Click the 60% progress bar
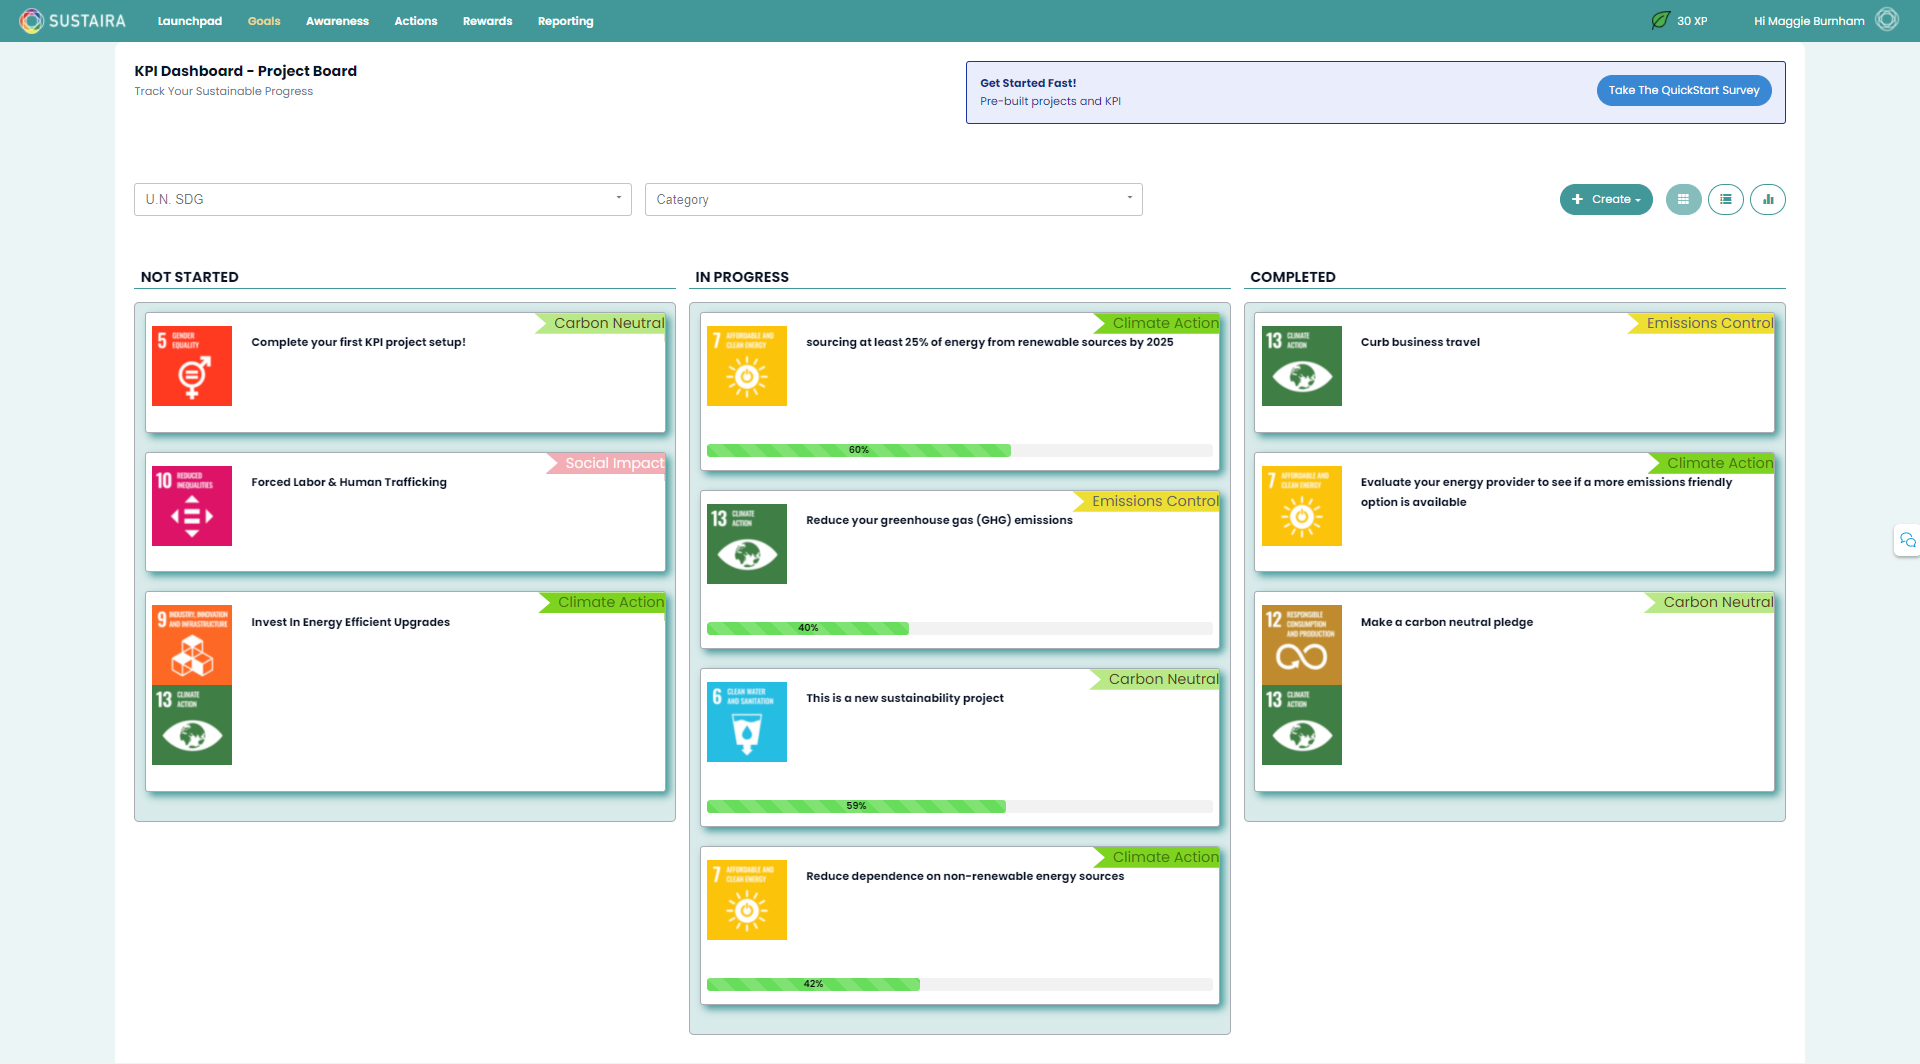This screenshot has height=1064, width=1920. 960,450
